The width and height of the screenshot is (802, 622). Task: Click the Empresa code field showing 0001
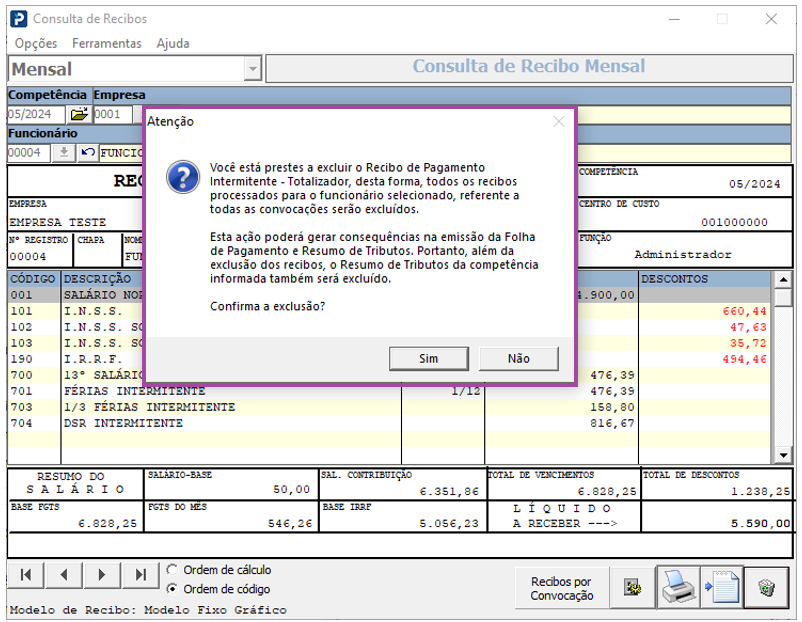click(113, 114)
